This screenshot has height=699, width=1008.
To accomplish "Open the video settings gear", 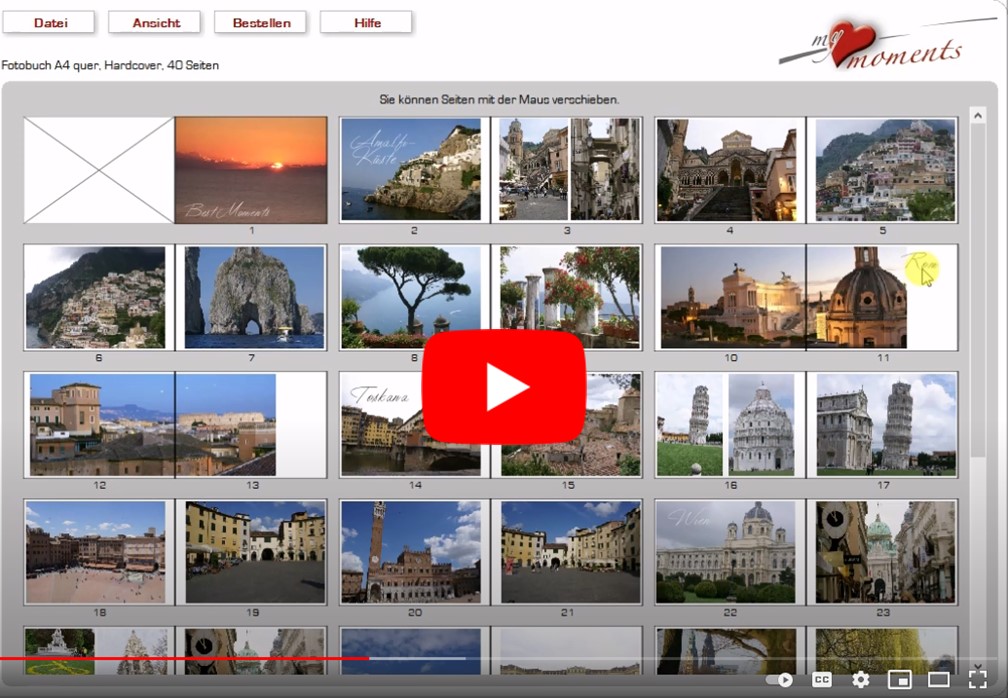I will click(860, 680).
